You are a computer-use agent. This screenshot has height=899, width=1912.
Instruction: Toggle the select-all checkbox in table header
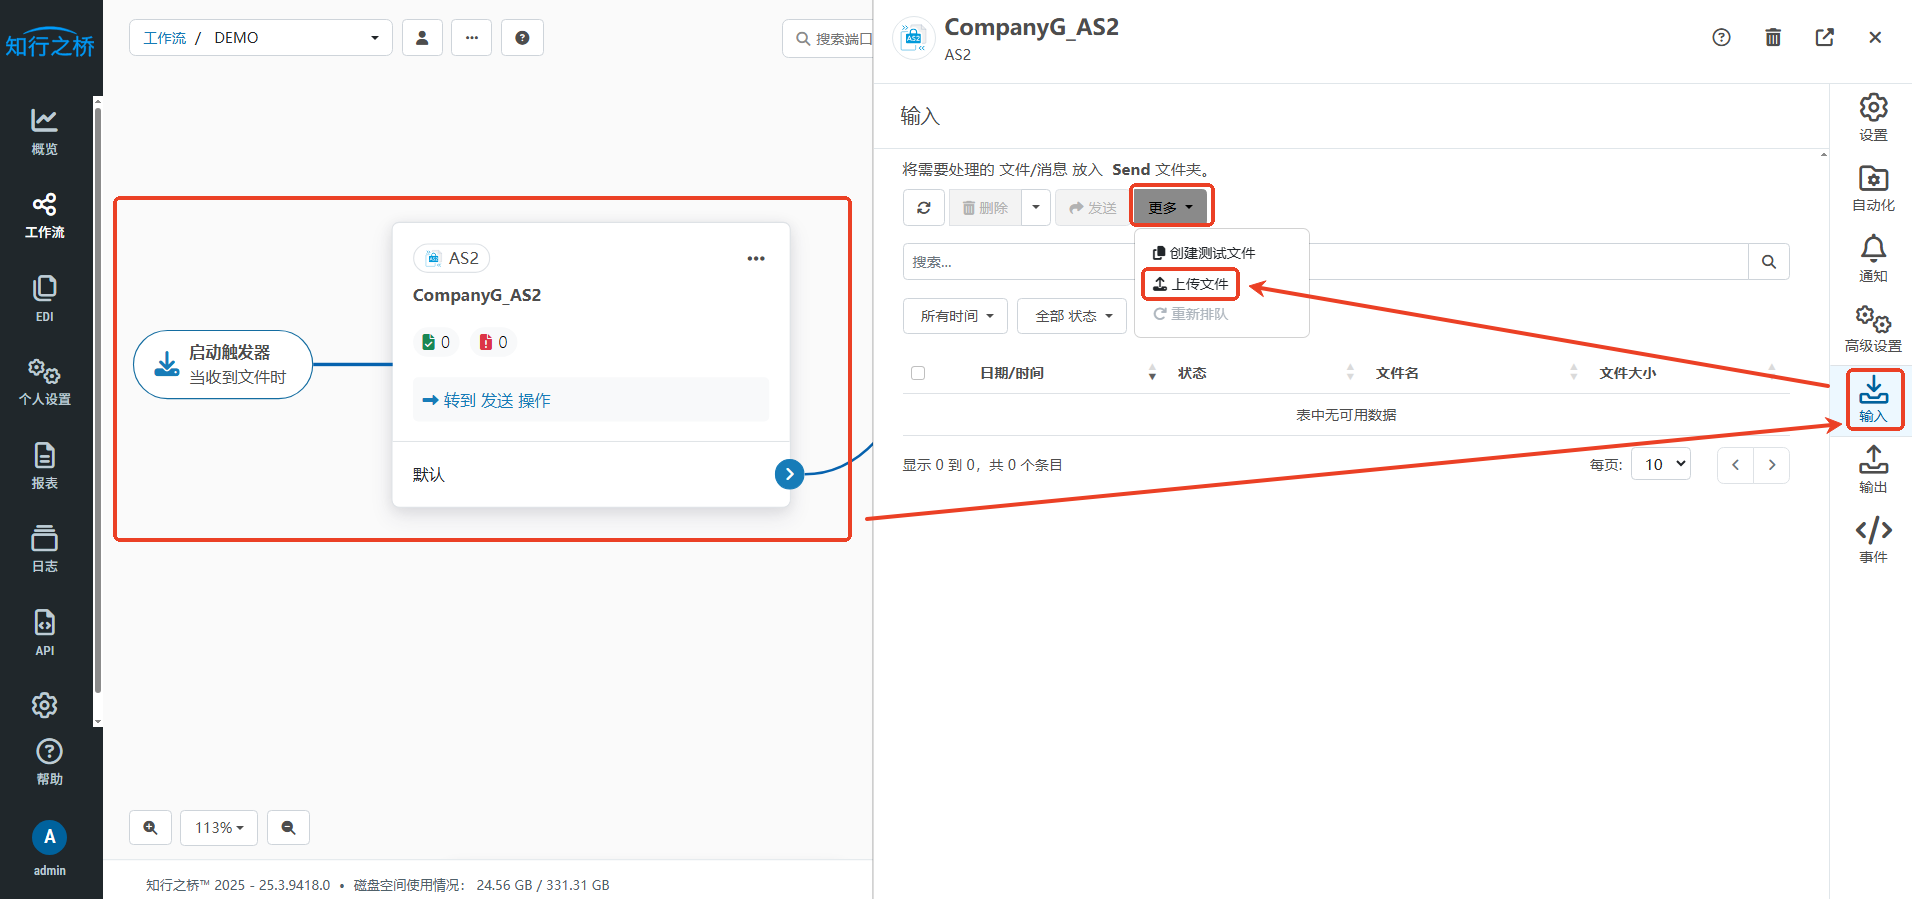[x=918, y=373]
